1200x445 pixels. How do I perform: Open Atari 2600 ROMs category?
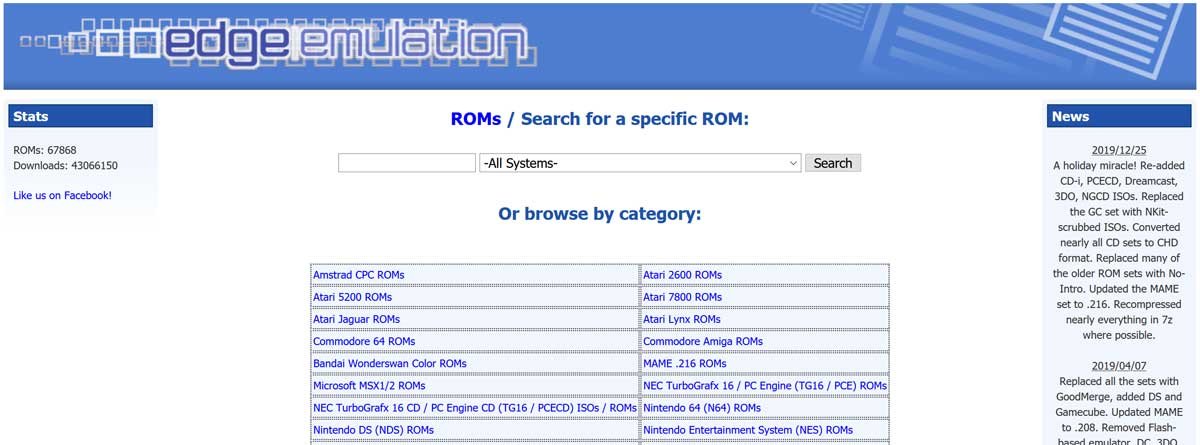coord(682,275)
